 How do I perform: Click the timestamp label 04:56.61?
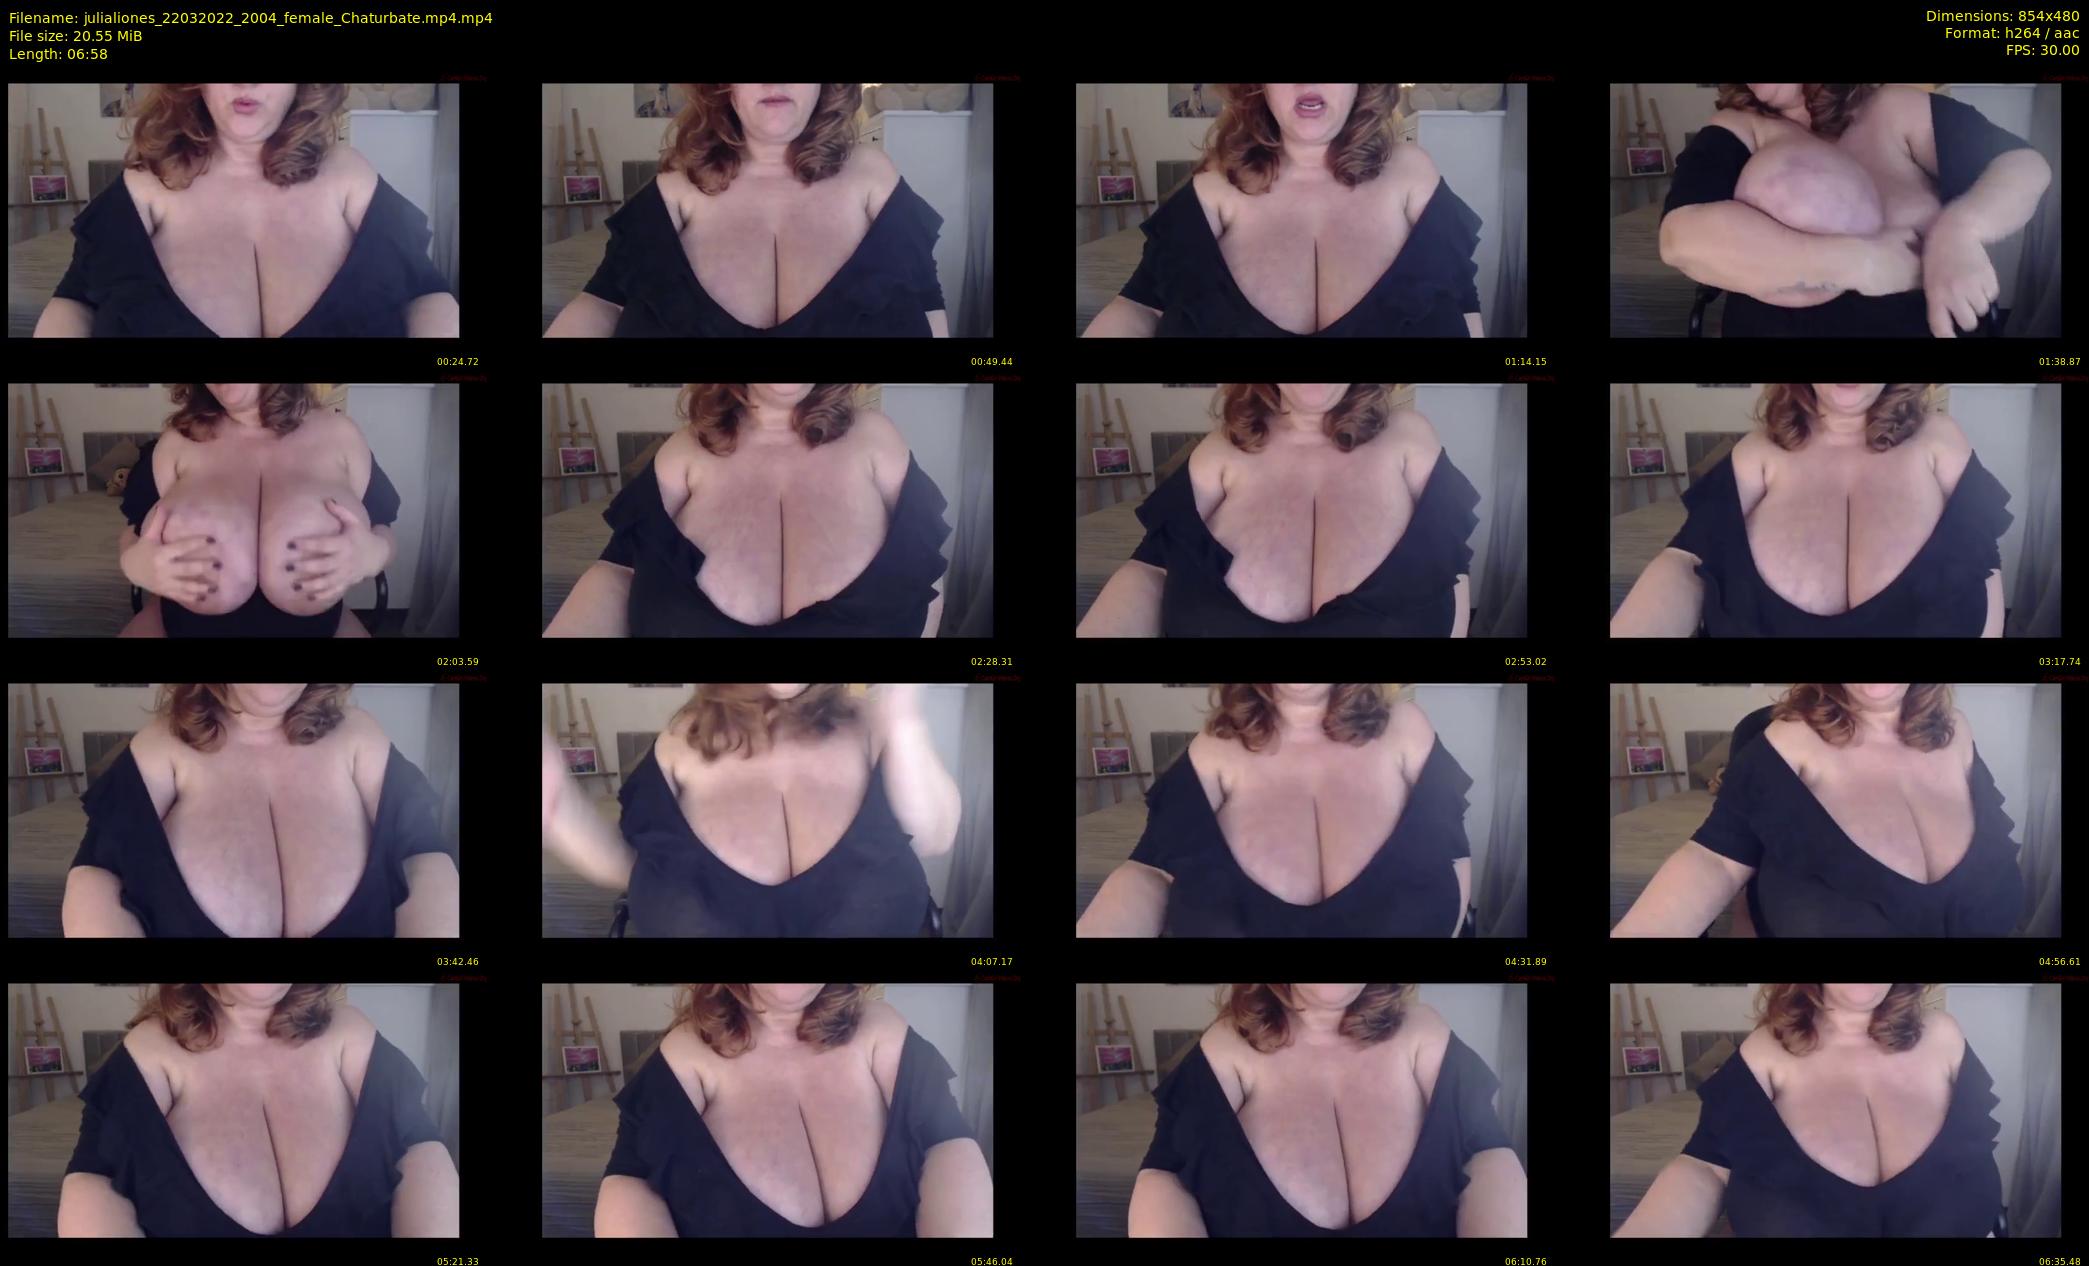[2060, 962]
